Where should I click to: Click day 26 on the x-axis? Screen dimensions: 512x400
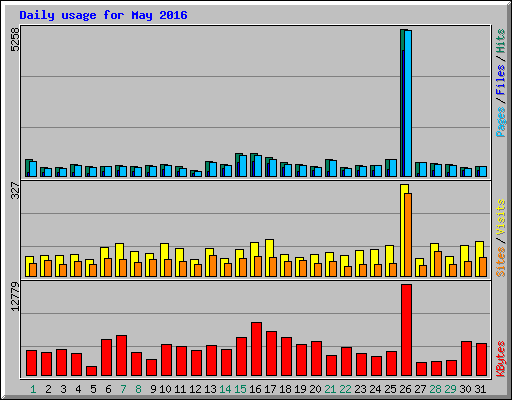click(405, 389)
